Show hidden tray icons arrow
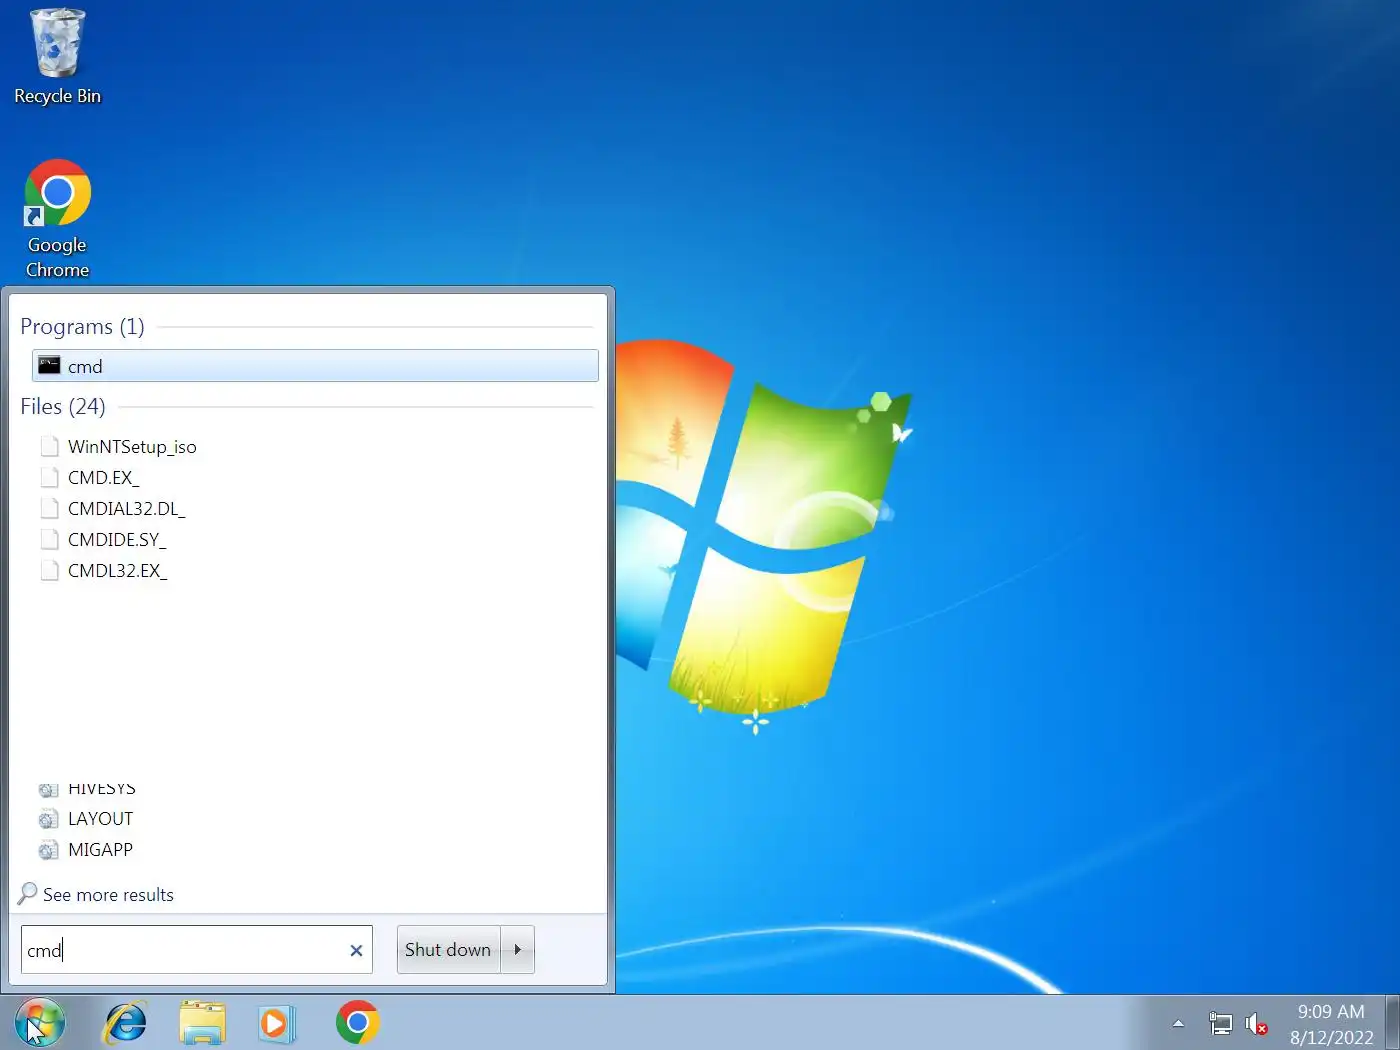 (1178, 1023)
